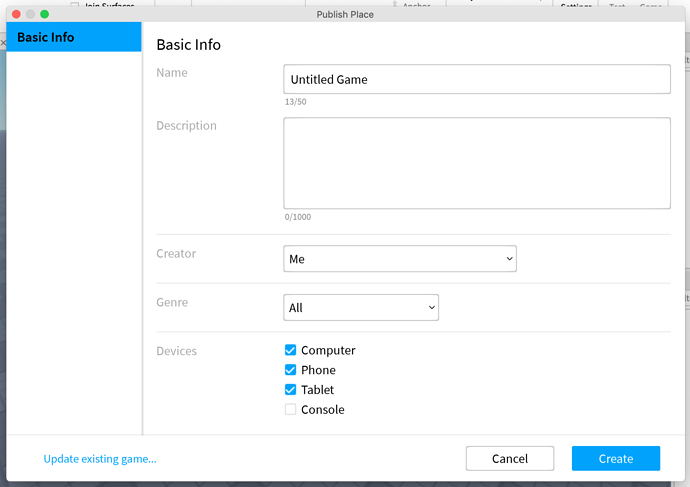
Task: Toggle the Tablet device checkbox off
Action: click(291, 390)
